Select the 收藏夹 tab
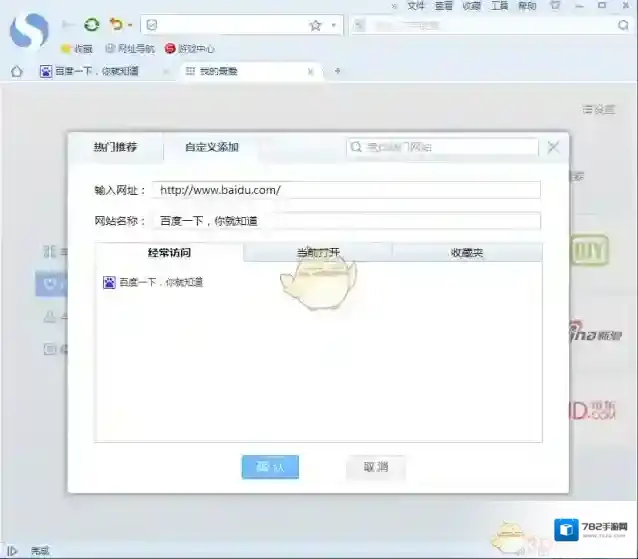The height and width of the screenshot is (559, 638). 467,253
